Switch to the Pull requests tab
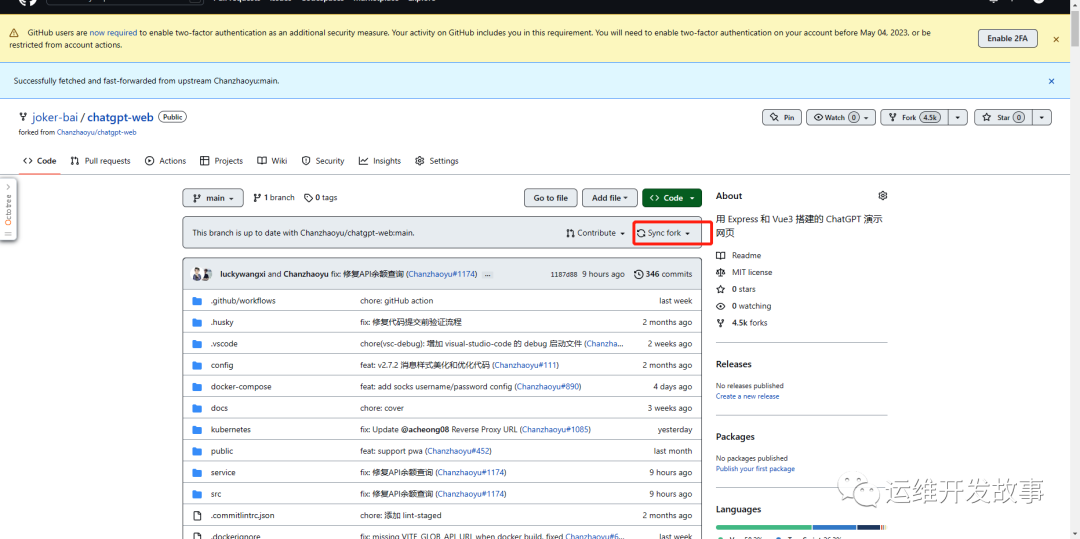Image resolution: width=1080 pixels, height=539 pixels. click(x=100, y=161)
